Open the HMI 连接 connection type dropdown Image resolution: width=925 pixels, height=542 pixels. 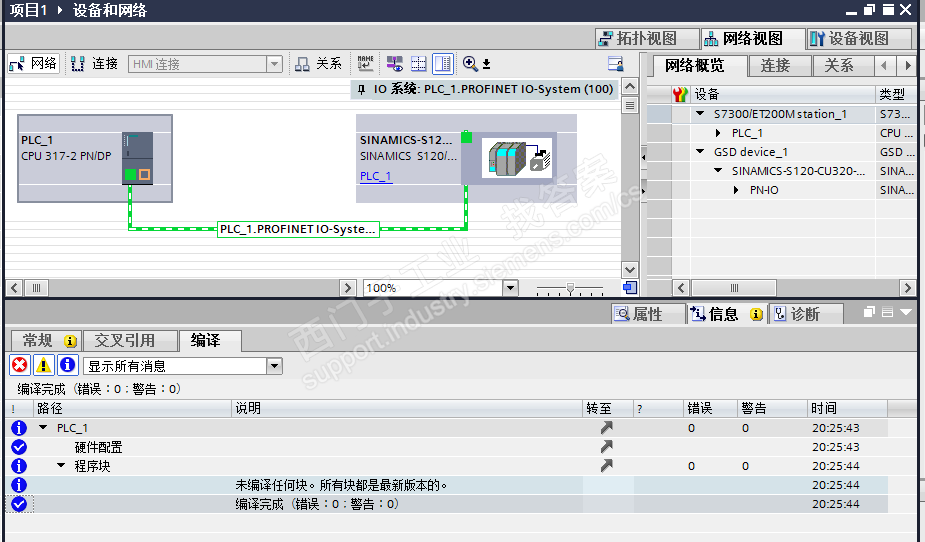pos(274,64)
